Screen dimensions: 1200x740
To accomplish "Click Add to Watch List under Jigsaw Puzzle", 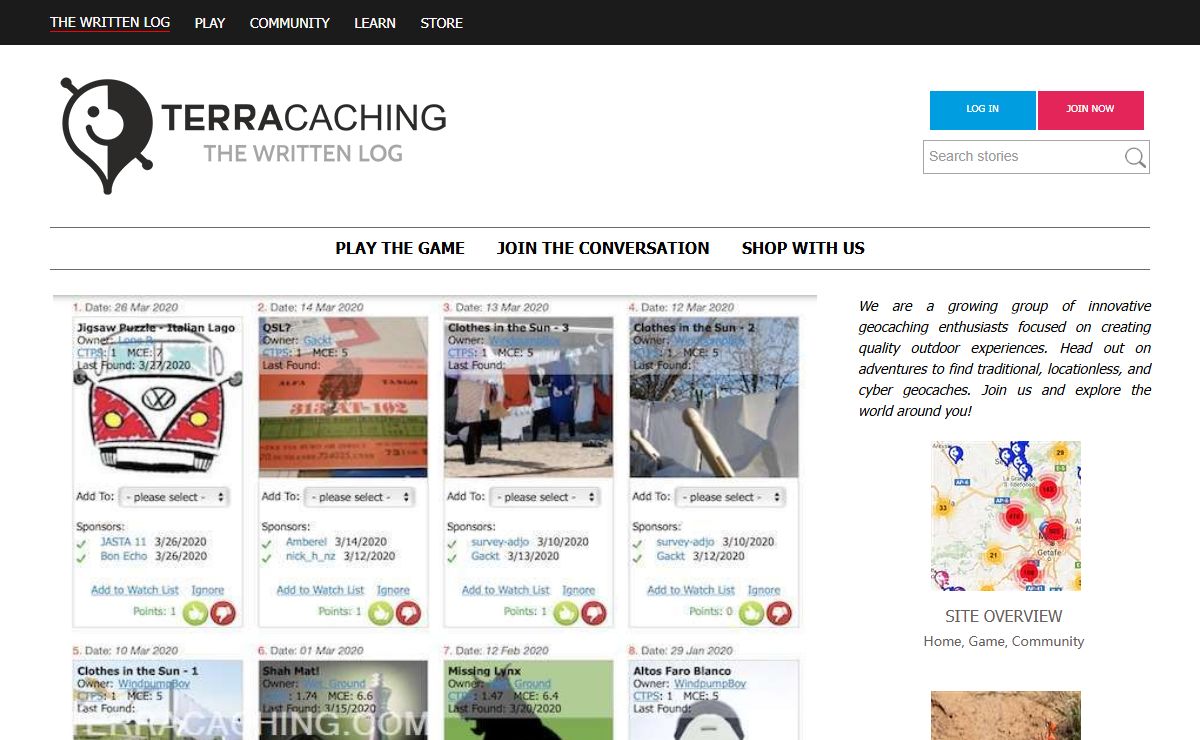I will coord(135,590).
